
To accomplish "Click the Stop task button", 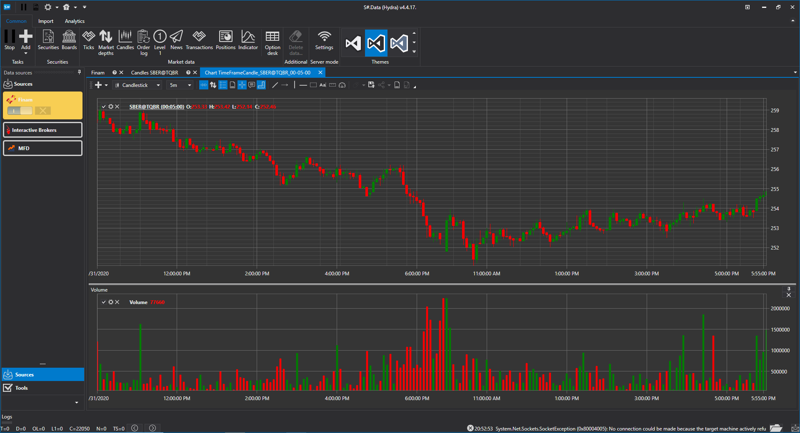I will (x=9, y=40).
